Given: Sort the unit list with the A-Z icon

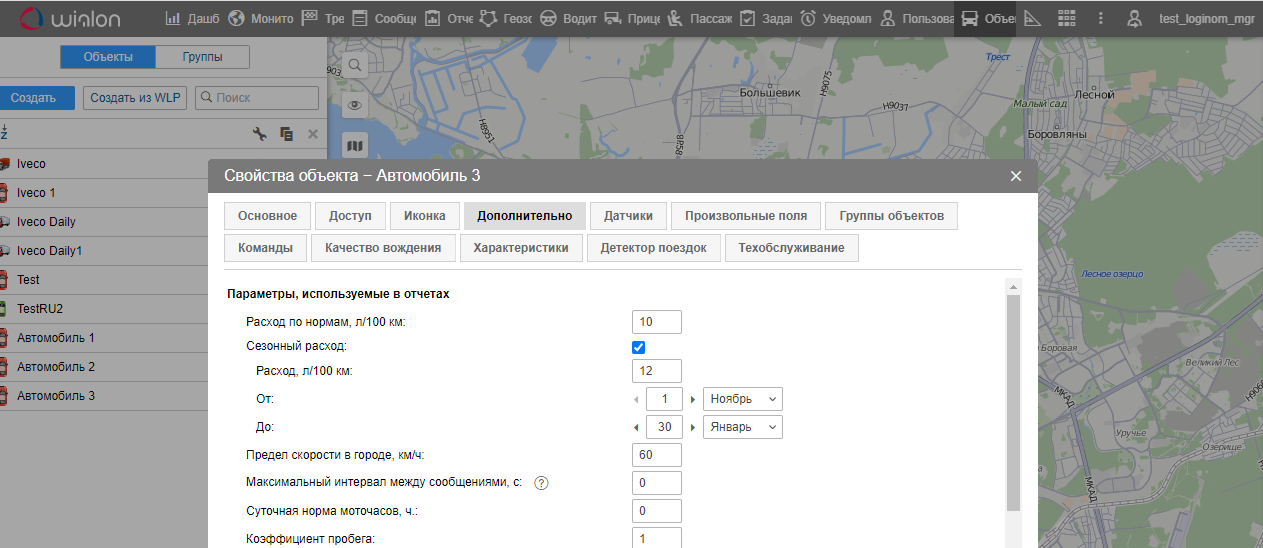Looking at the screenshot, I should pyautogui.click(x=4, y=133).
